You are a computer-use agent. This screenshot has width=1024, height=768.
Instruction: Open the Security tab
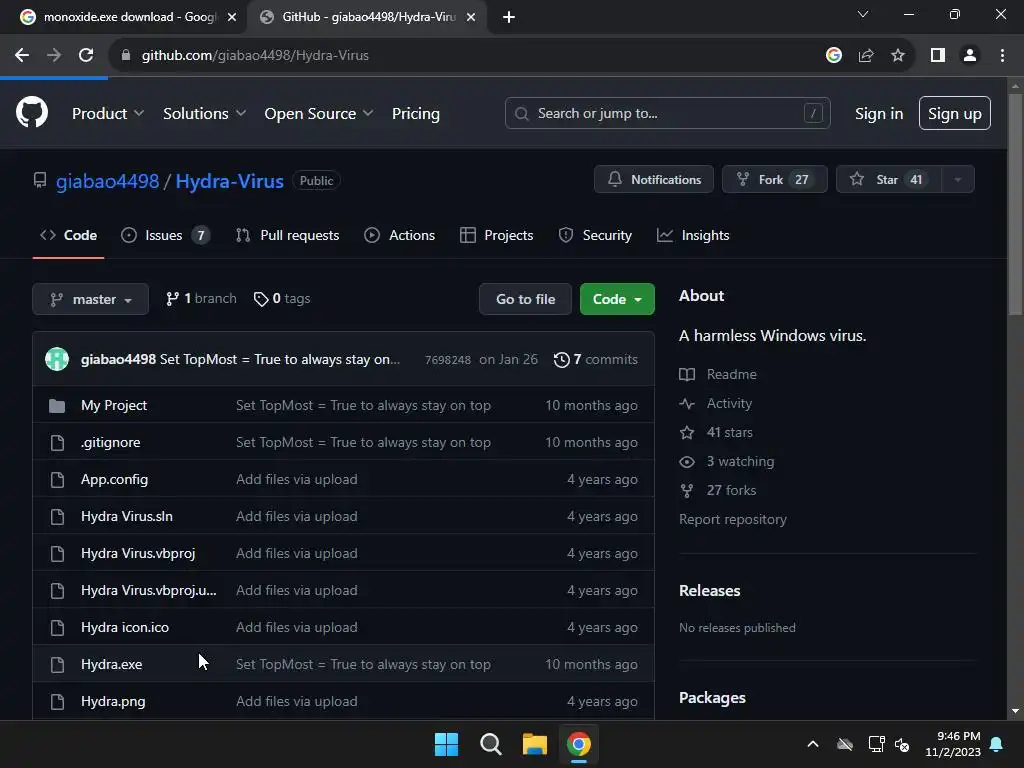coord(595,235)
